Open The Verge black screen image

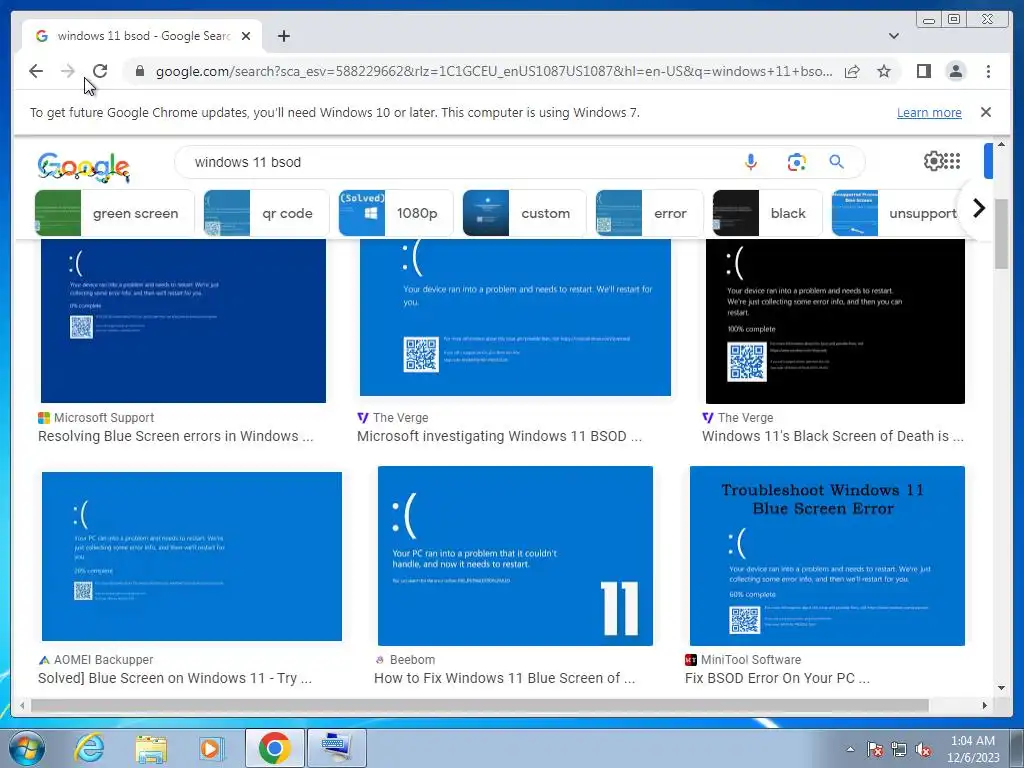tap(835, 321)
